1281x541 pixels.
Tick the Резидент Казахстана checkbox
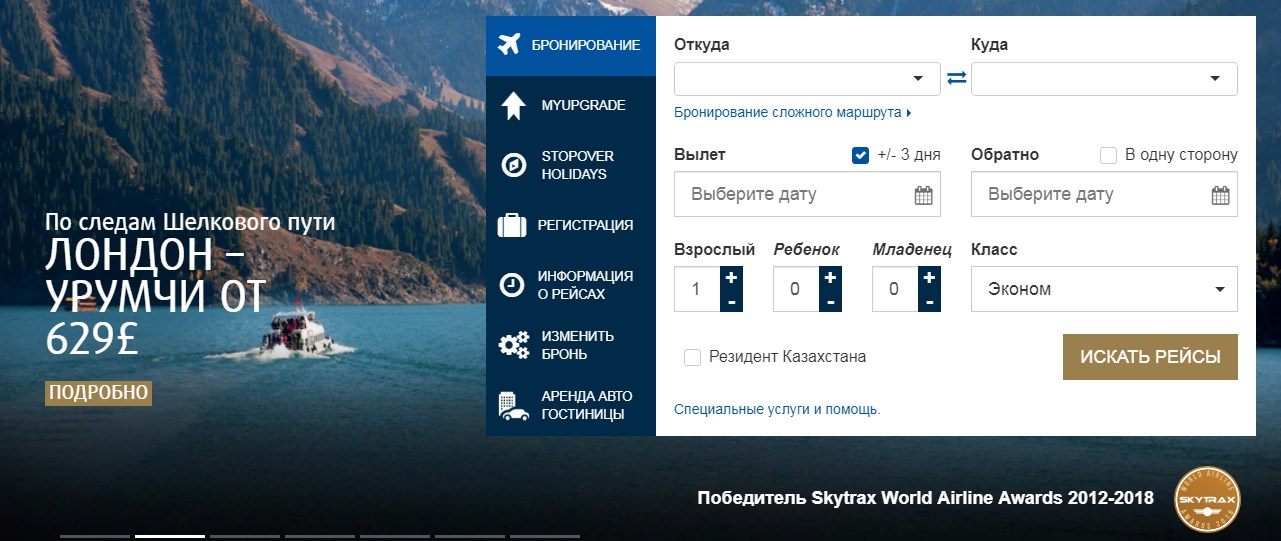692,357
